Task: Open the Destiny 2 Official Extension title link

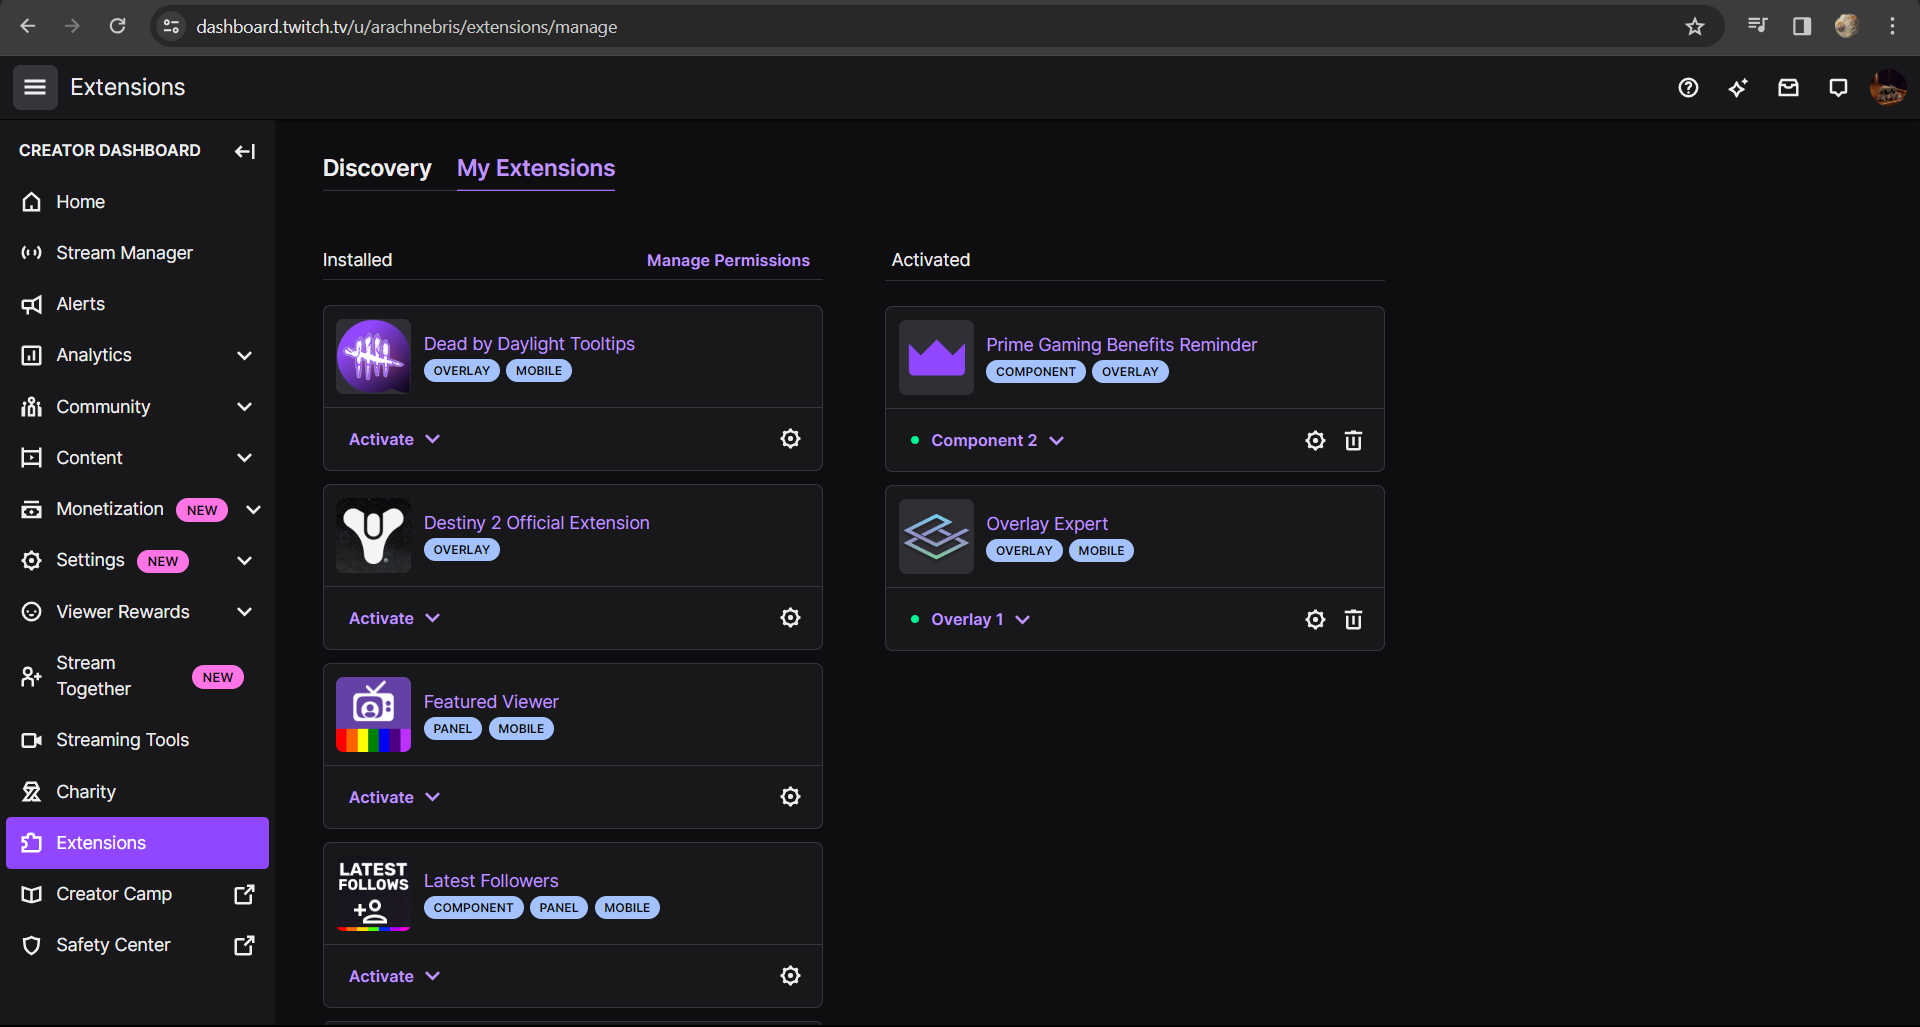Action: [536, 523]
